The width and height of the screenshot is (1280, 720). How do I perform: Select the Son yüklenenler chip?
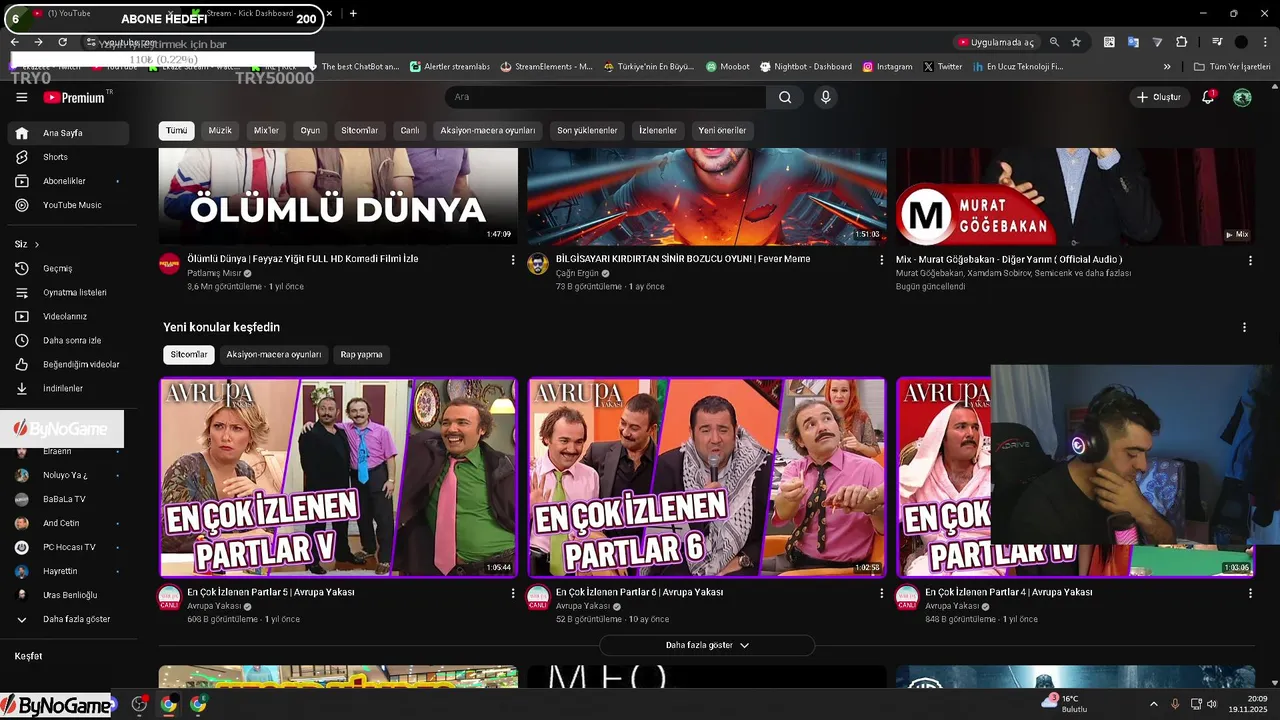(587, 131)
